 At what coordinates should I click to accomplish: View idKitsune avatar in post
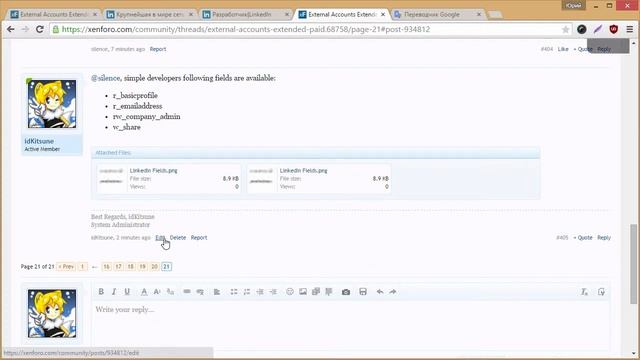pos(52,104)
